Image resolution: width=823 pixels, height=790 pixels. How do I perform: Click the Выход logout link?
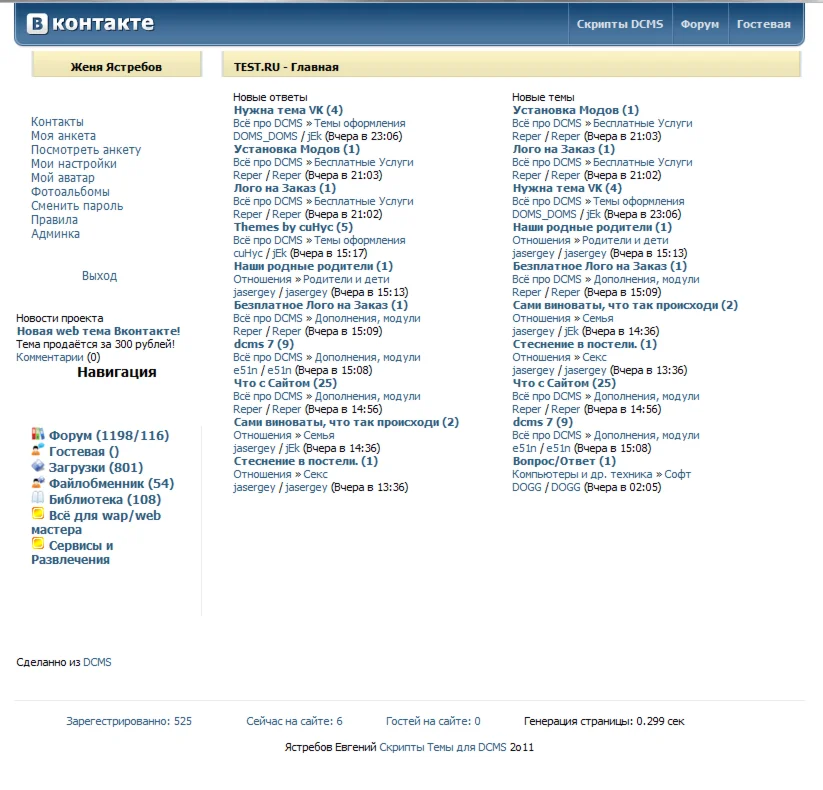[99, 276]
